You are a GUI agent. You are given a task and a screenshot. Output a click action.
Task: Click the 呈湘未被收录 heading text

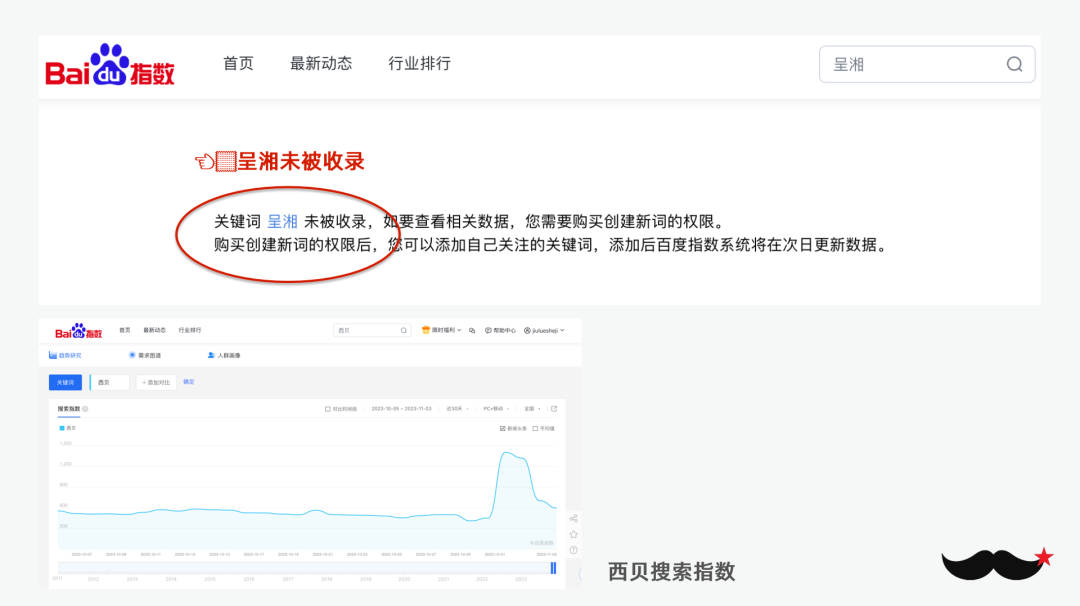pos(301,162)
